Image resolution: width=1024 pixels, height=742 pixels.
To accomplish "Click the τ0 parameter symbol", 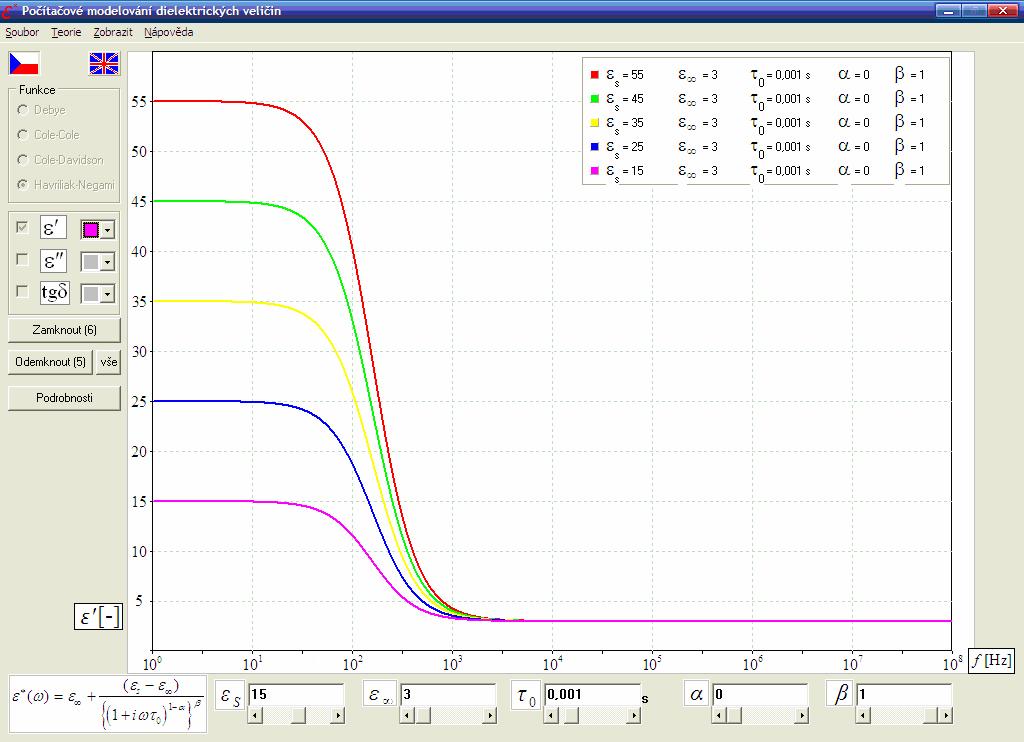I will [x=526, y=696].
